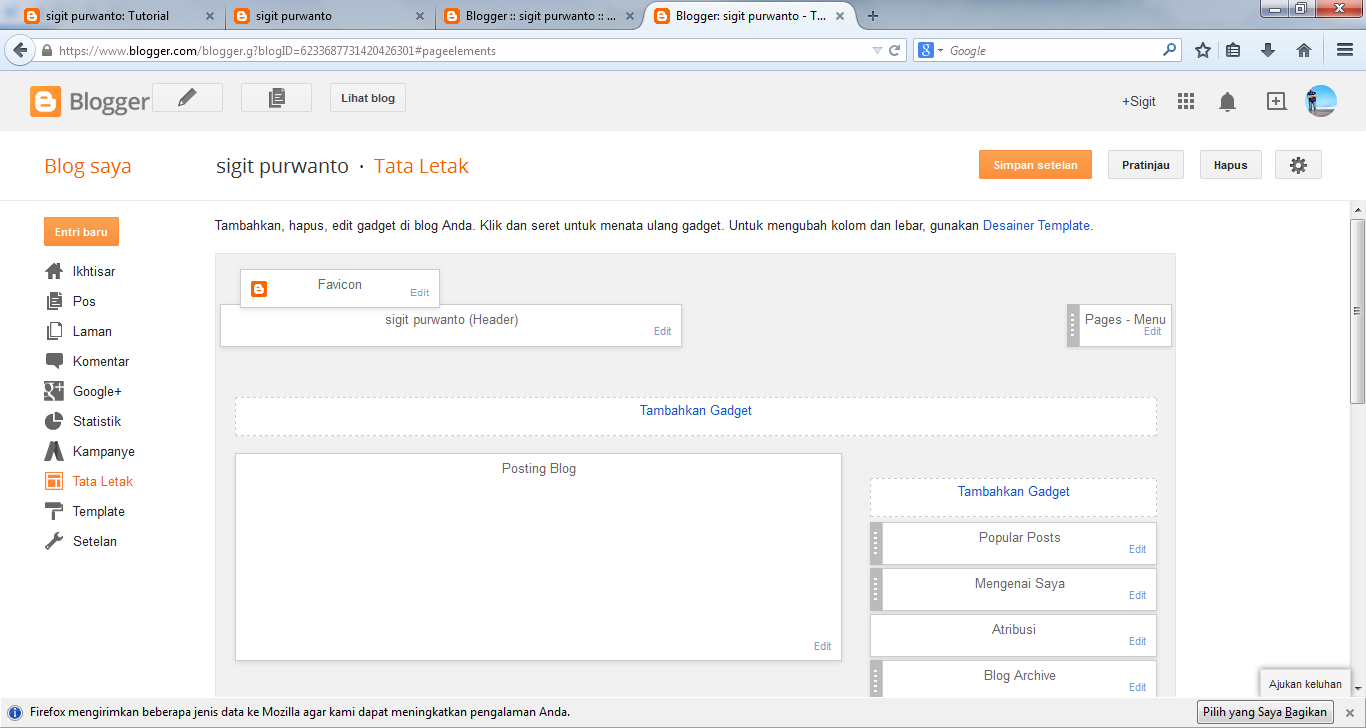Edit the Atribusi gadget
Image resolution: width=1366 pixels, height=728 pixels.
click(1137, 641)
